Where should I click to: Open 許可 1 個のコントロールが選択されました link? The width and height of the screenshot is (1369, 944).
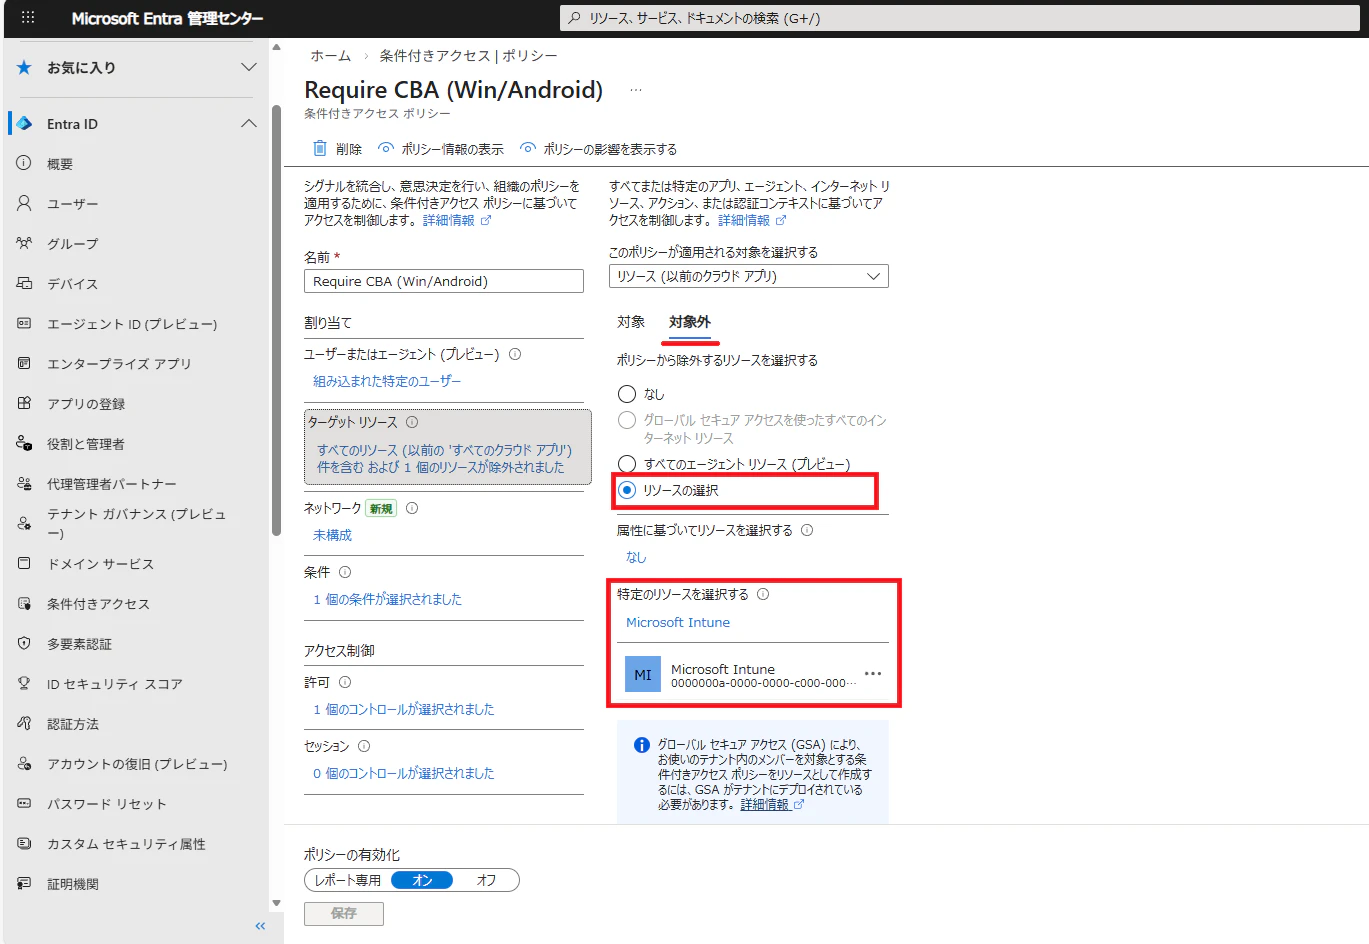tap(404, 709)
